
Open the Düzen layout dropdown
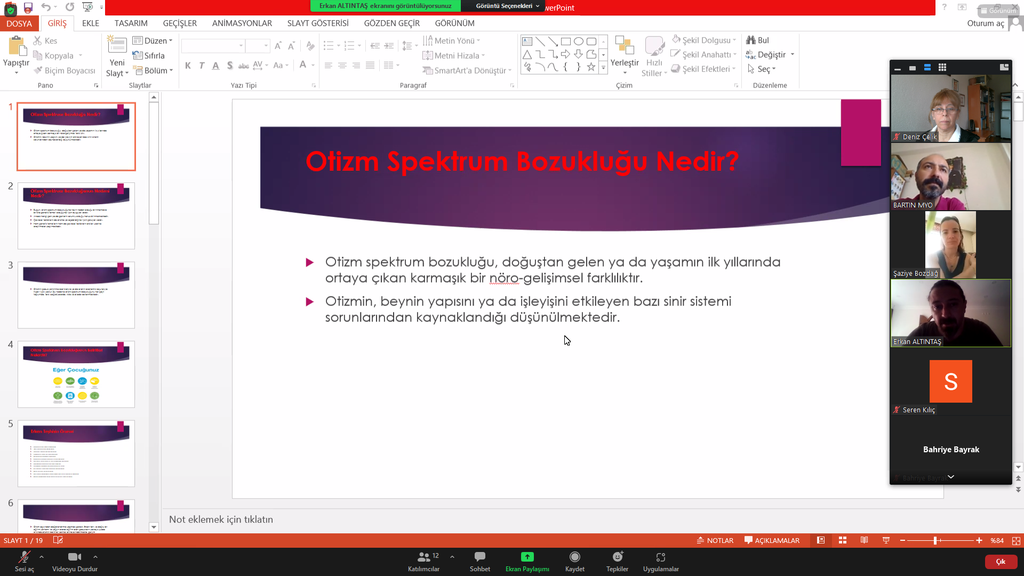pos(154,41)
